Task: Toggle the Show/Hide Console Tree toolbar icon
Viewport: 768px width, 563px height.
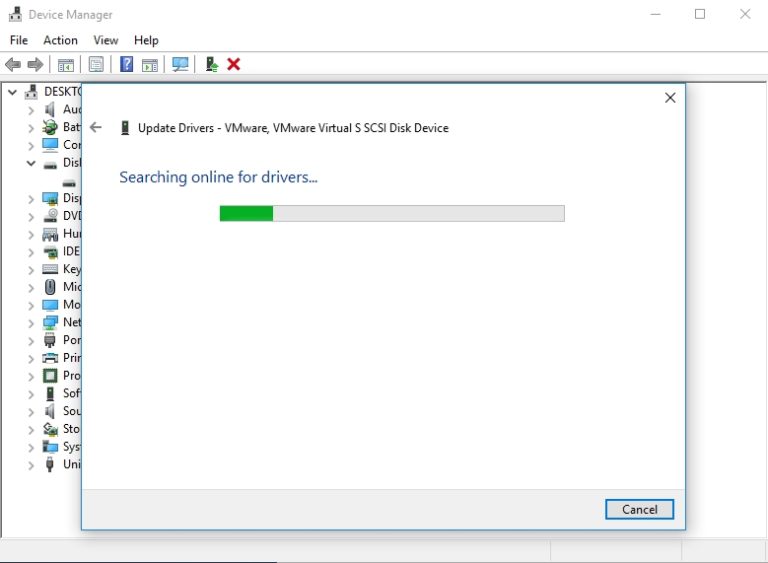Action: point(66,64)
